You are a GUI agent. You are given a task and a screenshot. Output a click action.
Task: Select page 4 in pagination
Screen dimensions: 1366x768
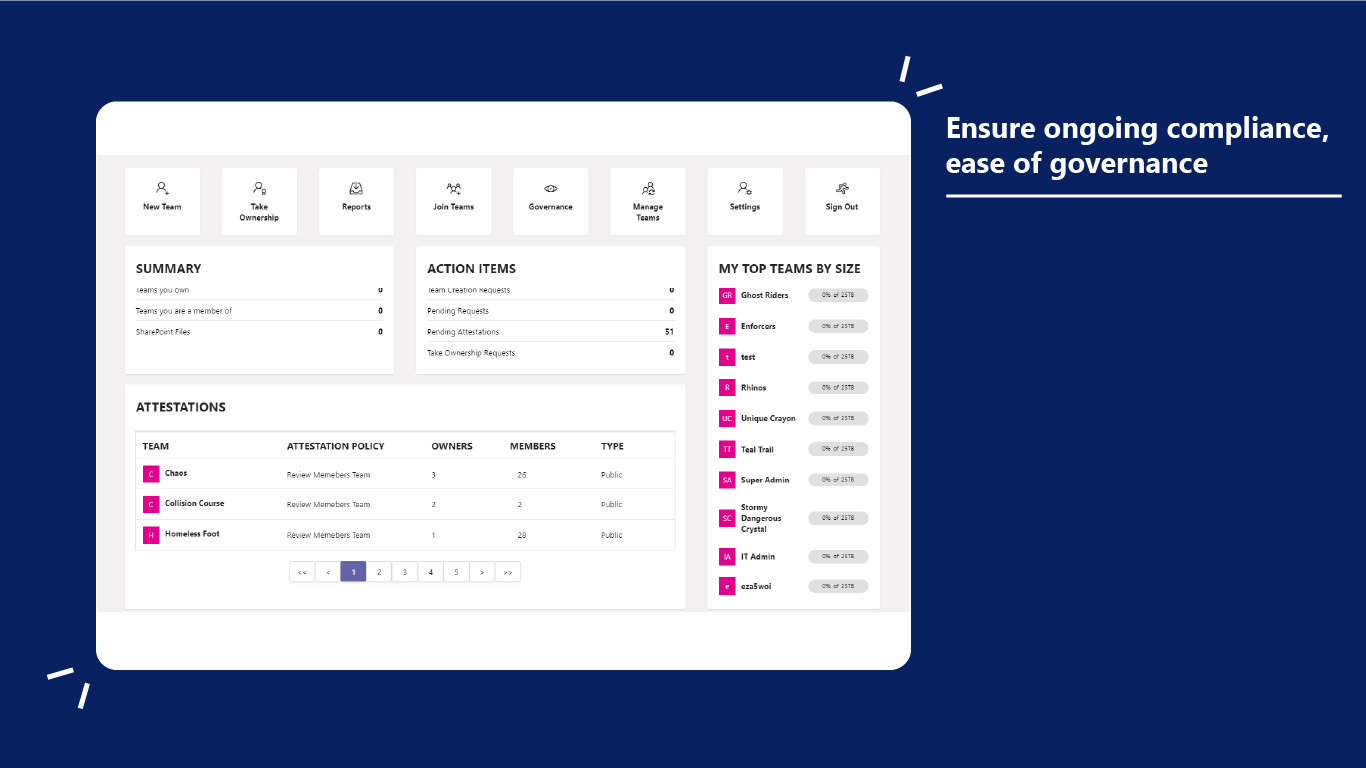pyautogui.click(x=431, y=572)
